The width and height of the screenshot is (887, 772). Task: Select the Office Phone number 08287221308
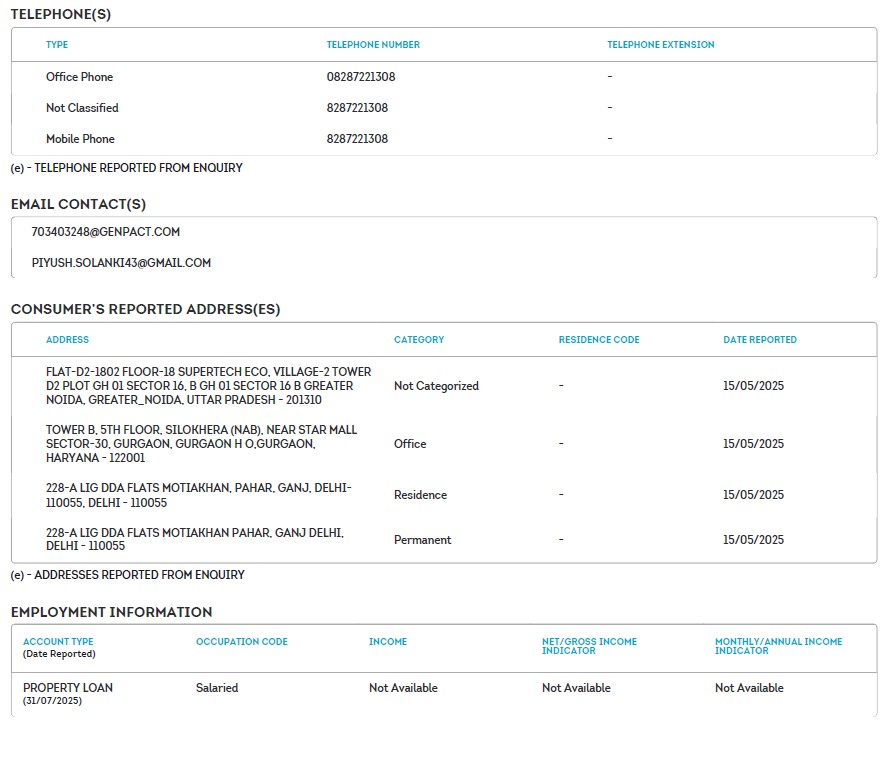pos(361,77)
